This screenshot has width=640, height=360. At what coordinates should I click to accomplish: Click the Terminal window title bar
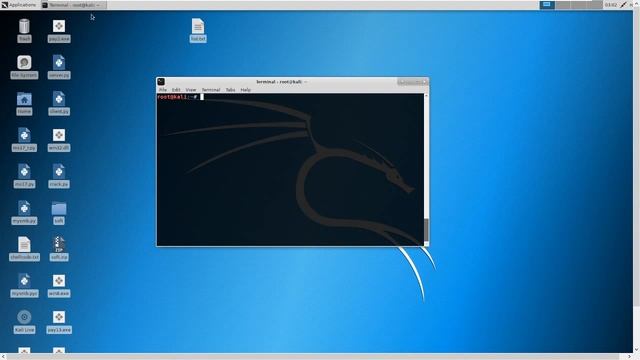coord(282,82)
